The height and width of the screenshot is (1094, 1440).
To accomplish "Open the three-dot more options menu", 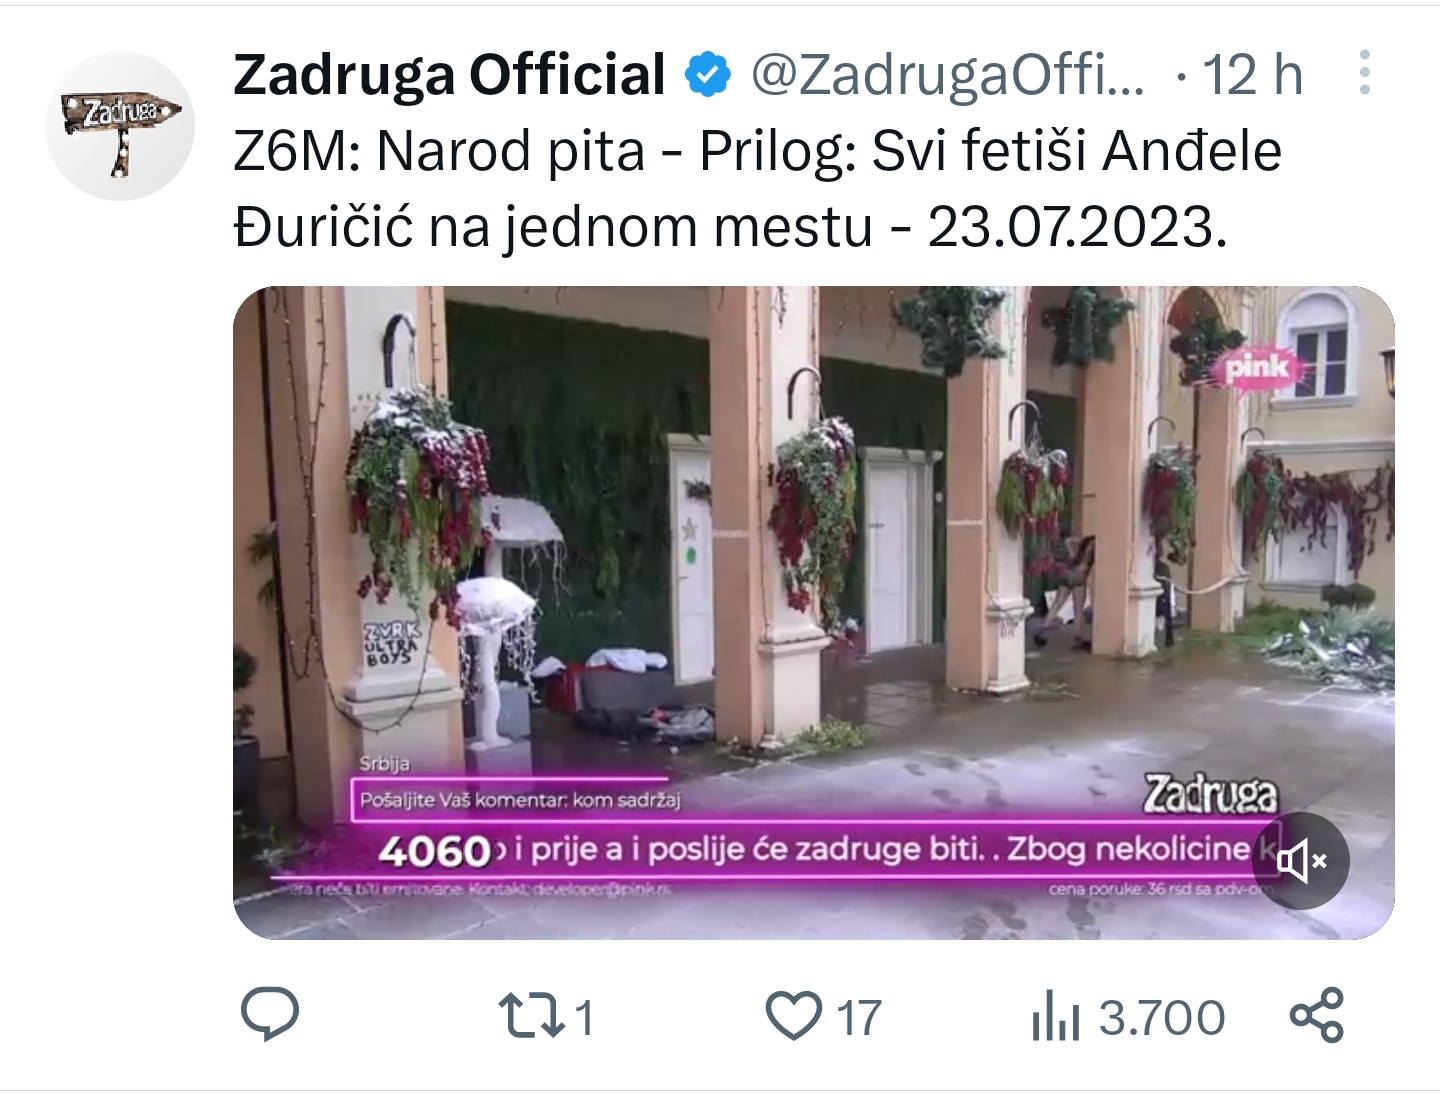I will [x=1364, y=73].
